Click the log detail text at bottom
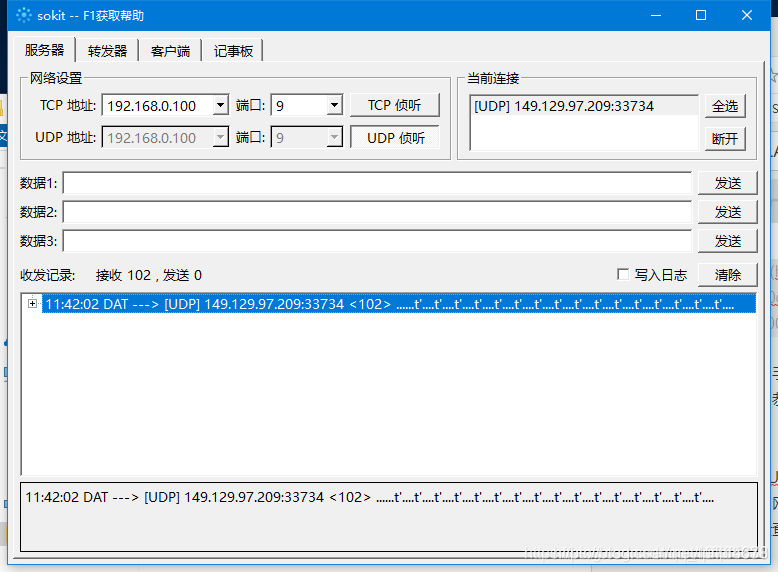778x572 pixels. (370, 497)
